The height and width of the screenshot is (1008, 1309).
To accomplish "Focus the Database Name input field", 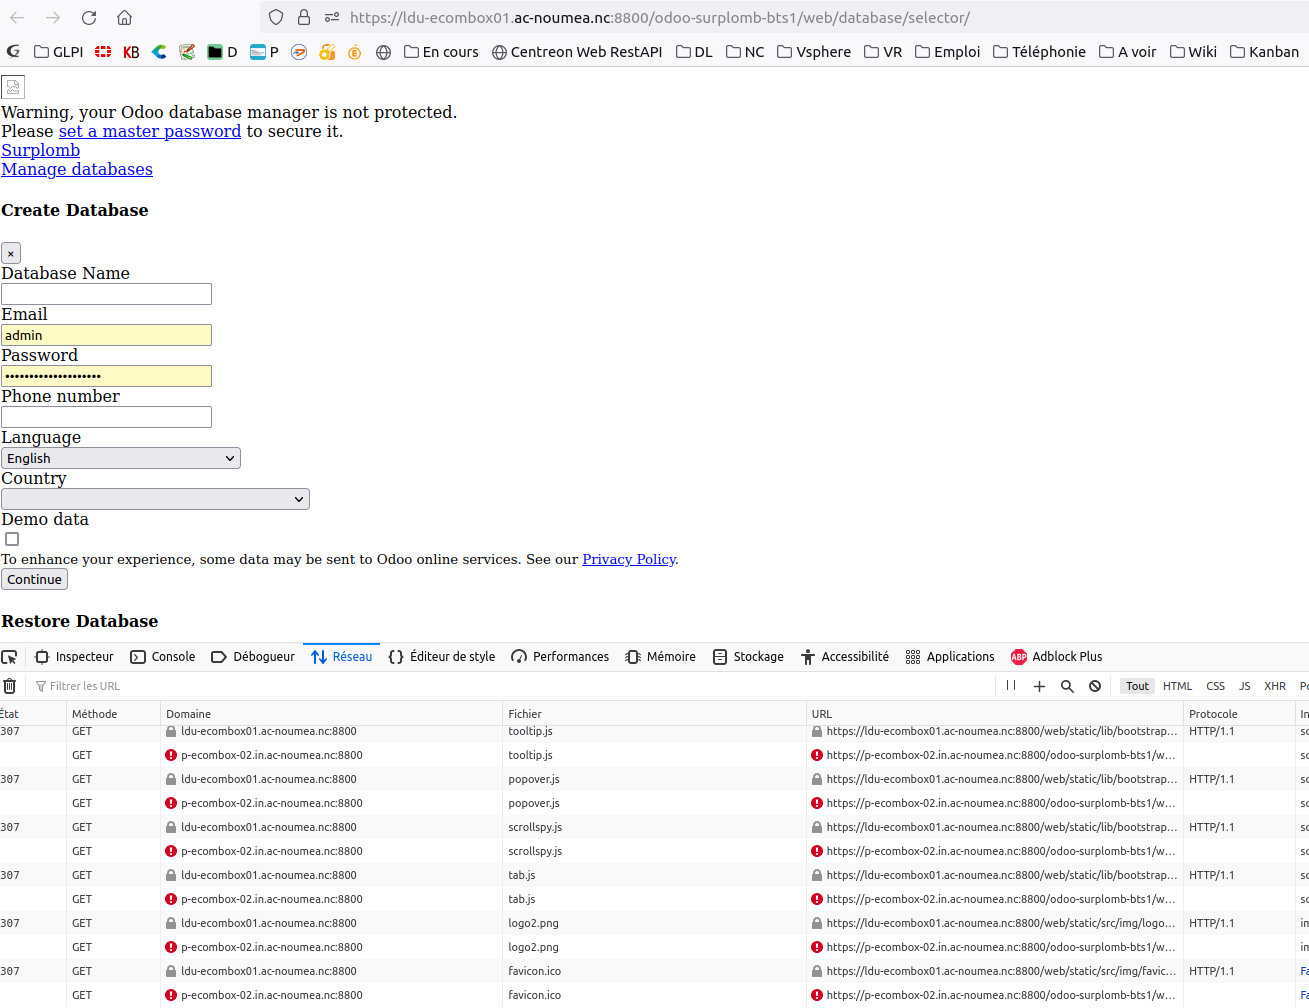I will (x=106, y=294).
